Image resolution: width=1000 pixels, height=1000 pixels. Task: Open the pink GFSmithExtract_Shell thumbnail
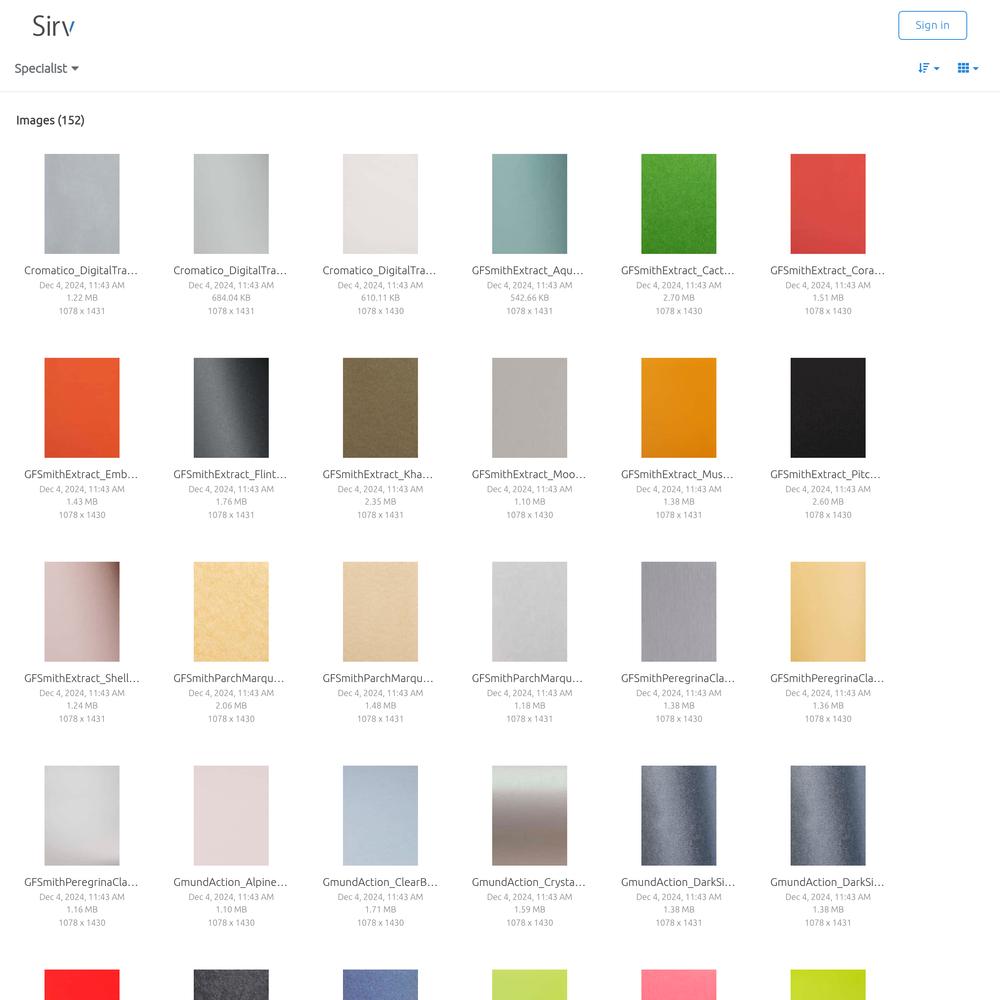pyautogui.click(x=82, y=612)
